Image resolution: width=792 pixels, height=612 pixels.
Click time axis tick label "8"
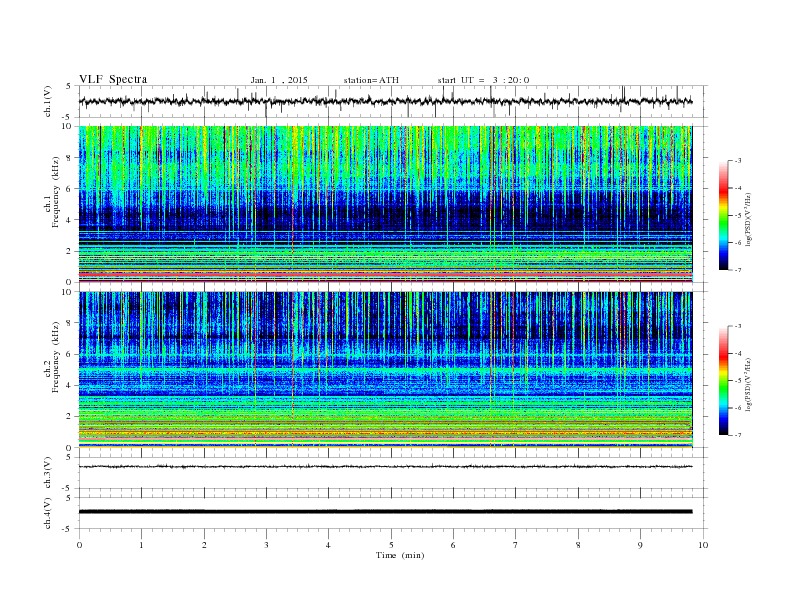point(578,545)
